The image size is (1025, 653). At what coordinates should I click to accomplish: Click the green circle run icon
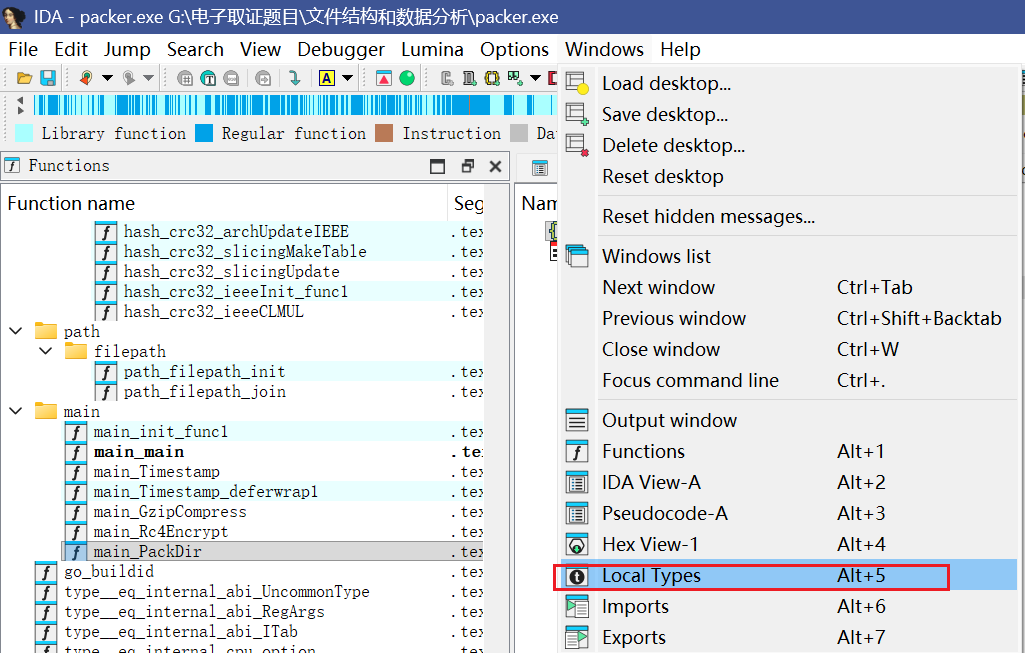[407, 78]
